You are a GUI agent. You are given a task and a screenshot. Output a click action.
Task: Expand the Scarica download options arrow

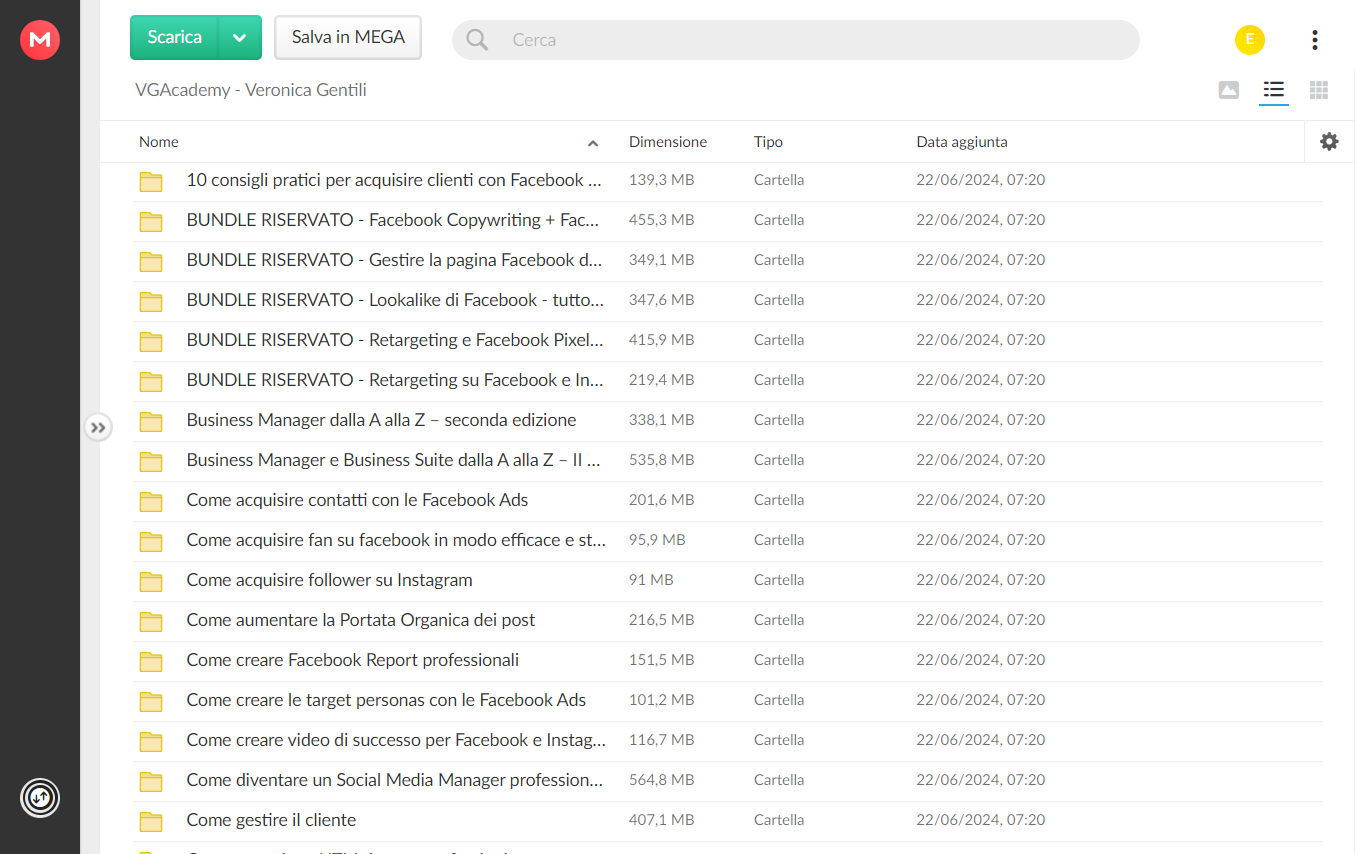click(239, 37)
